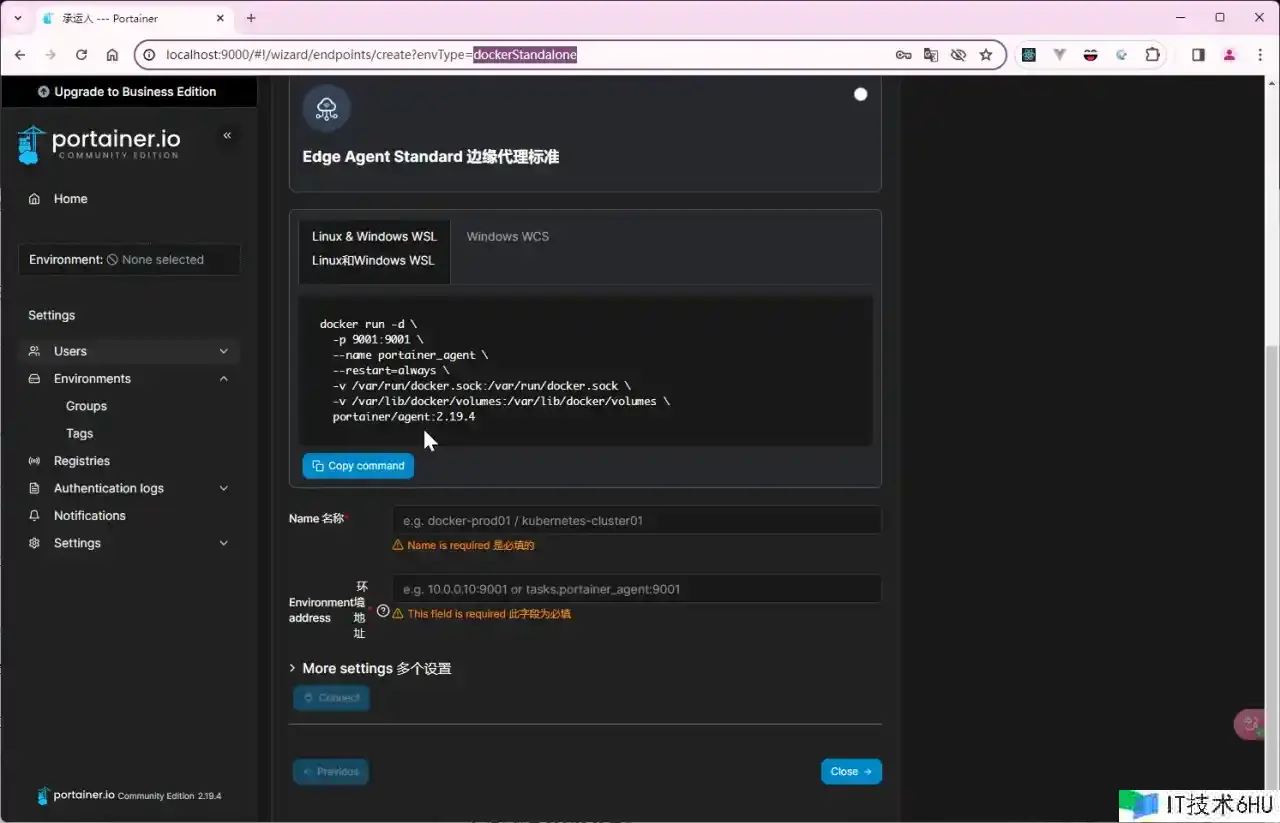
Task: Click the Name input field
Action: [636, 520]
